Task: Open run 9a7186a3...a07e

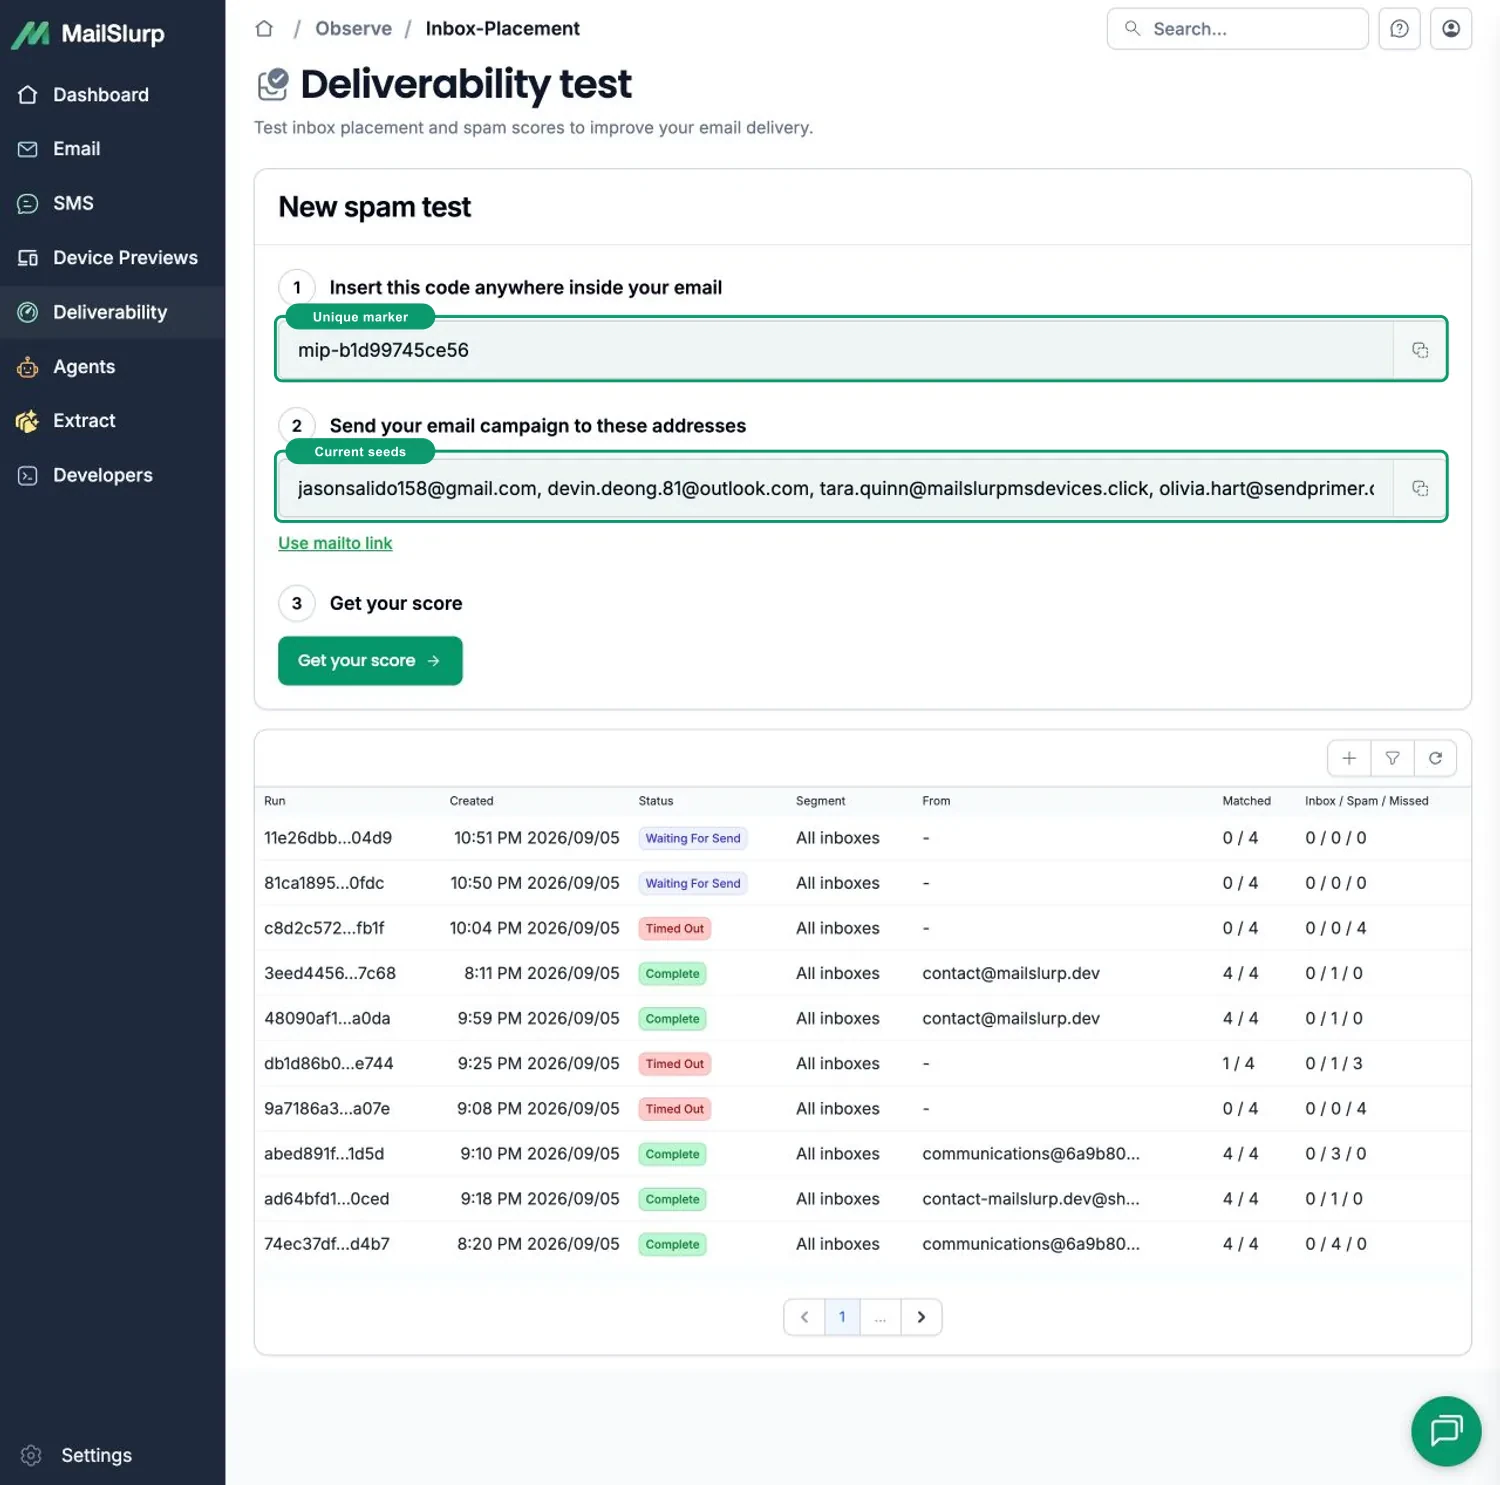Action: pyautogui.click(x=327, y=1108)
